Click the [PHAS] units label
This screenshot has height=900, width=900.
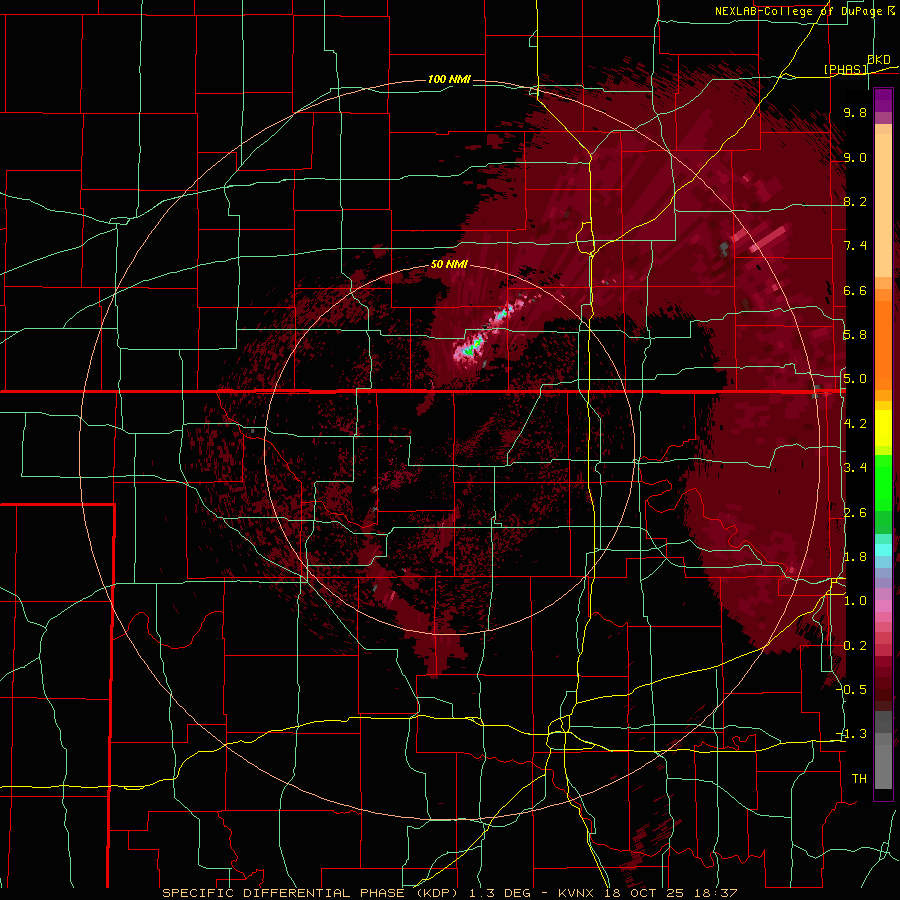click(845, 70)
